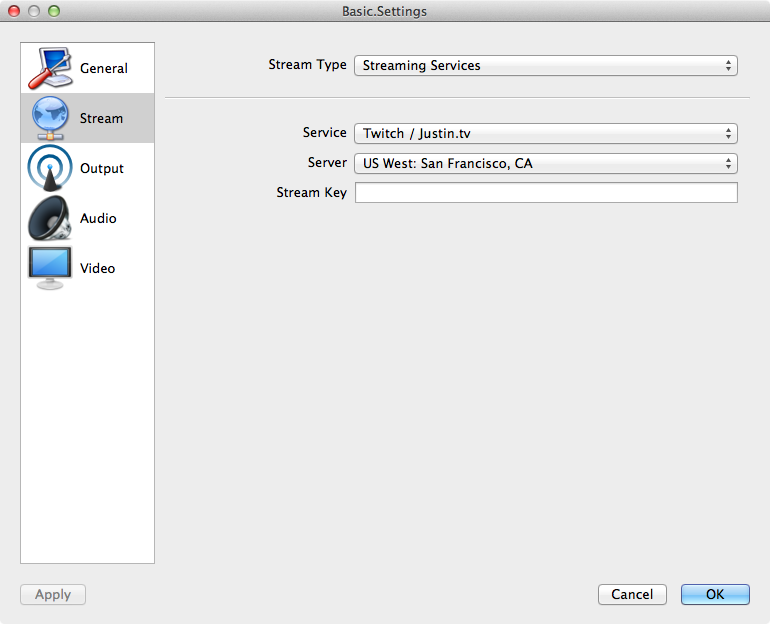
Task: Expand the Service dropdown showing Twitch
Action: 546,134
